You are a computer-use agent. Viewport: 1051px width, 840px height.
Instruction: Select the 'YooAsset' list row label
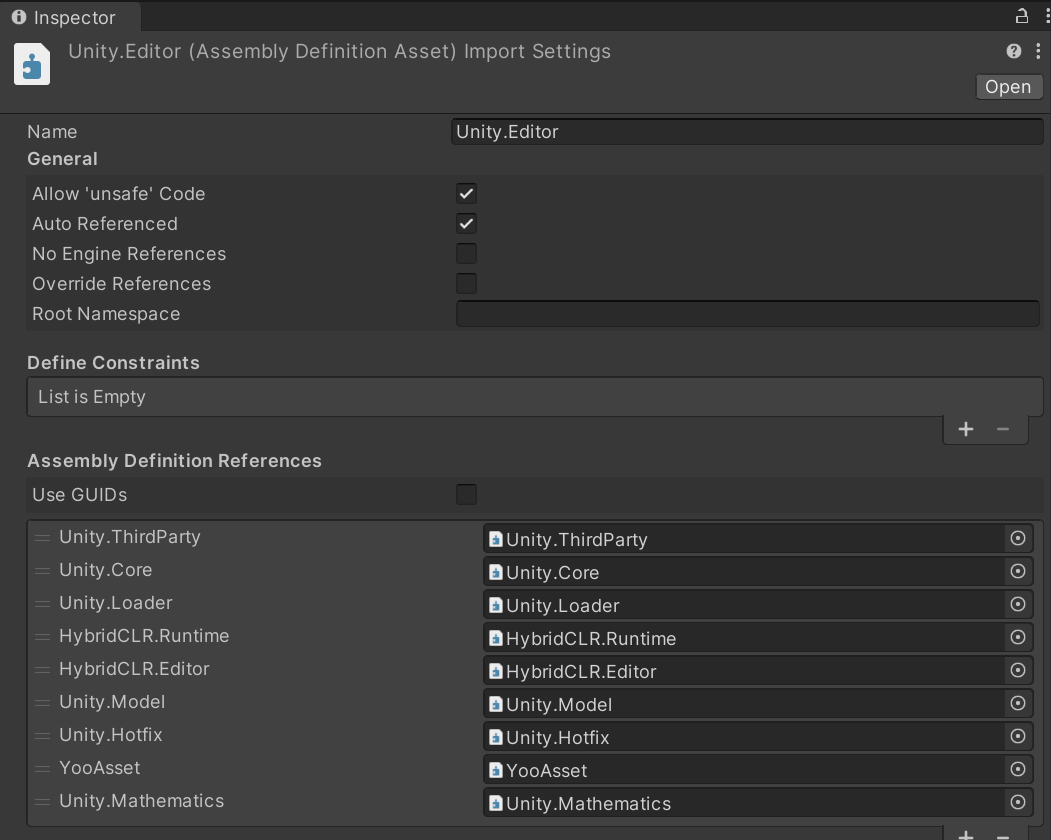click(x=100, y=768)
